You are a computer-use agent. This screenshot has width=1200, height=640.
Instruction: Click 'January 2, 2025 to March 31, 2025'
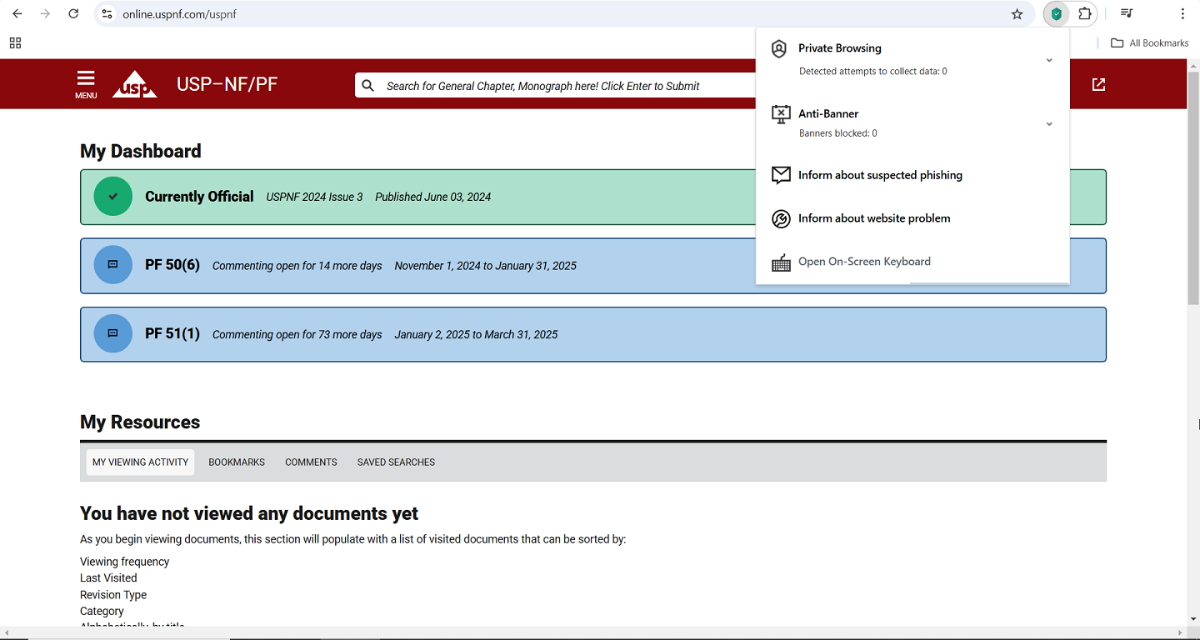click(x=476, y=335)
